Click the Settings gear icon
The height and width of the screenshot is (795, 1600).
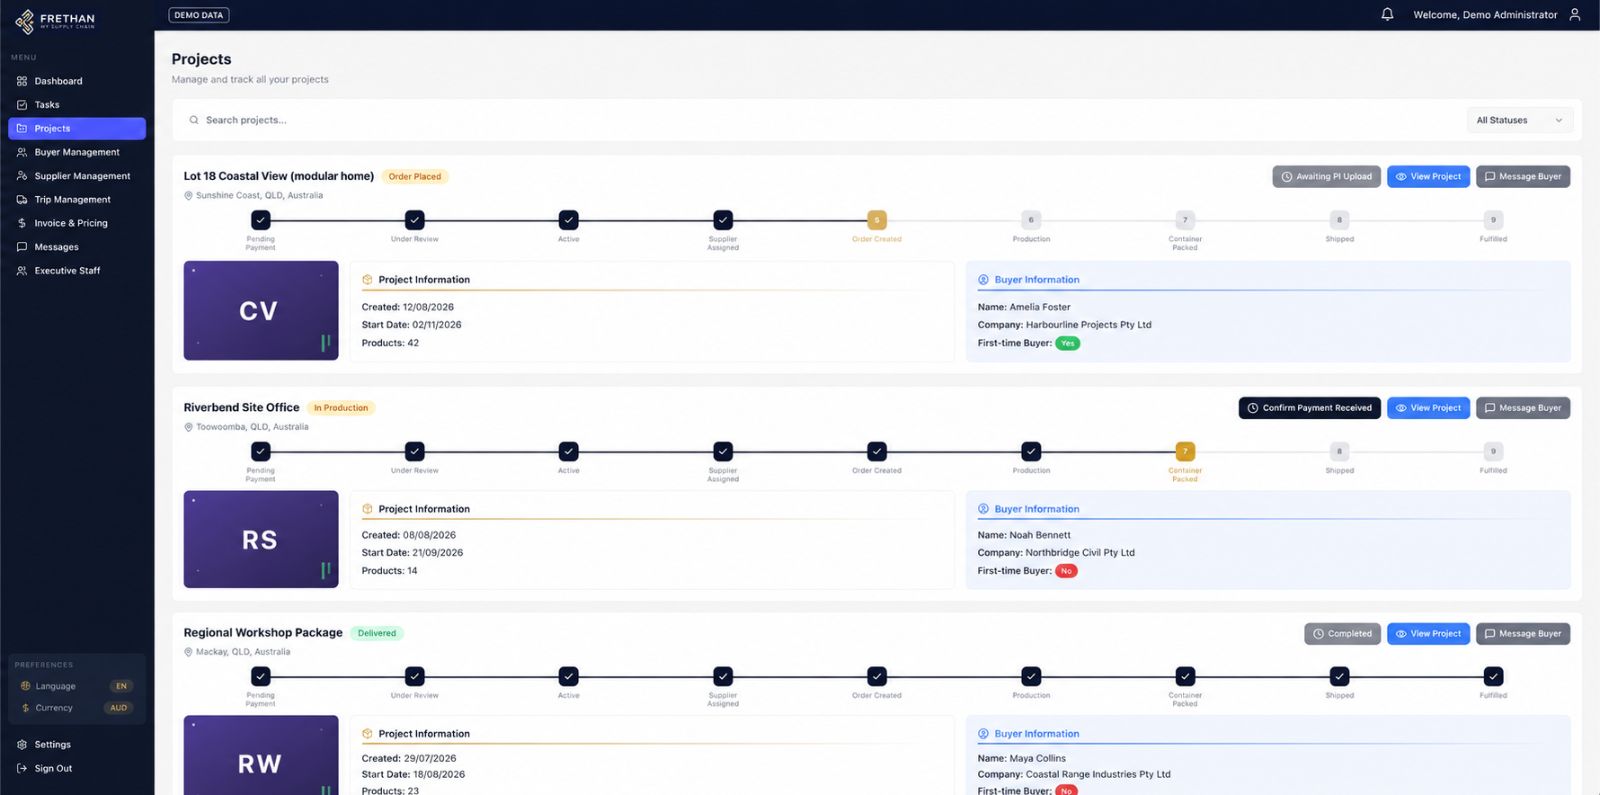click(x=22, y=745)
